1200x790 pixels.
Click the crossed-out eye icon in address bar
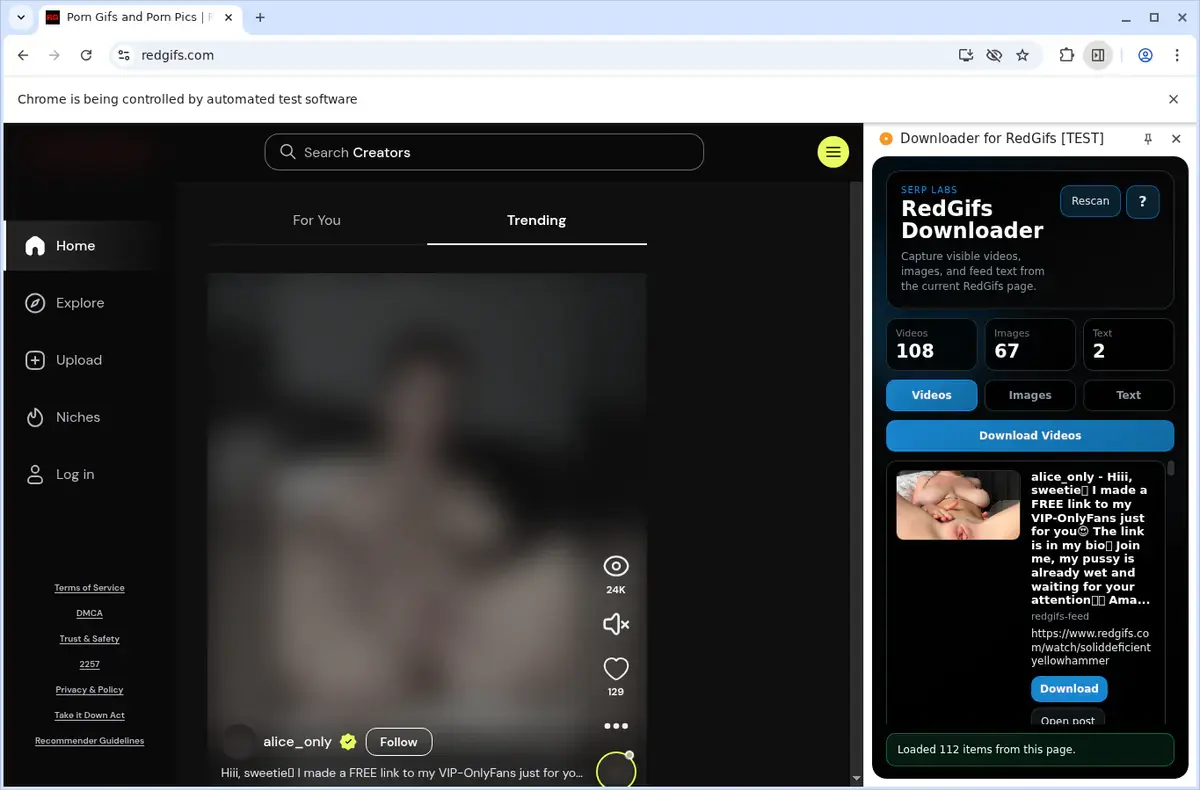(x=994, y=55)
